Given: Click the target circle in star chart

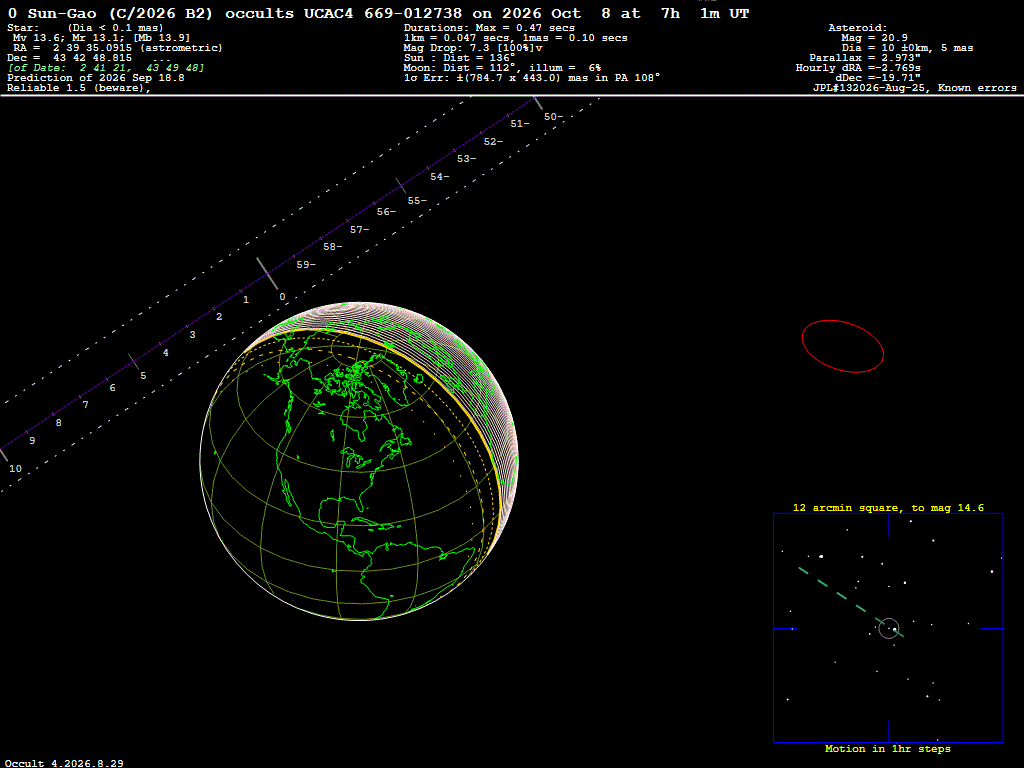Looking at the screenshot, I should (889, 628).
